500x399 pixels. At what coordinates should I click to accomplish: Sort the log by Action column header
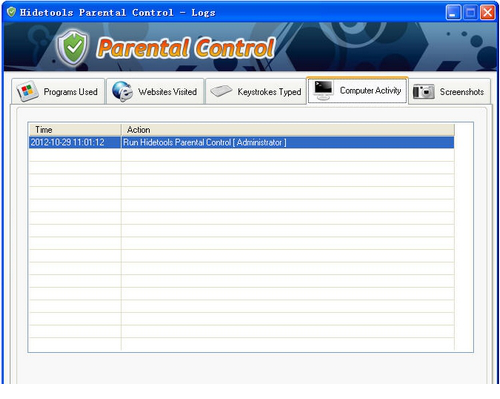pos(288,130)
